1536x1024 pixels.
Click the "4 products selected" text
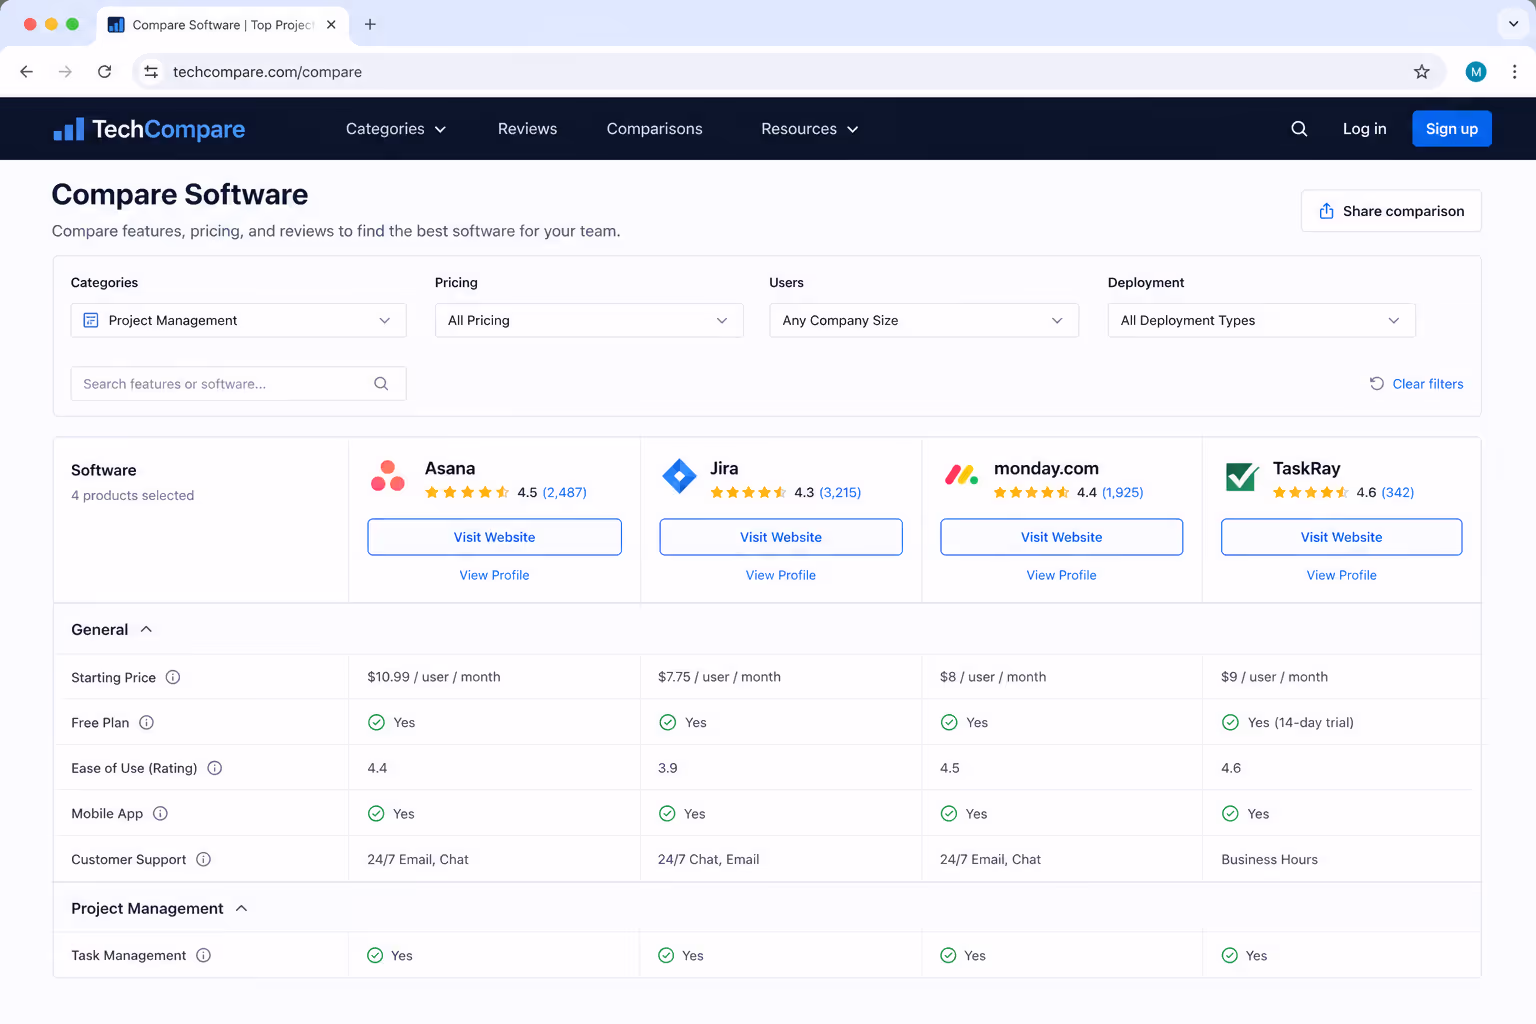[x=132, y=495]
